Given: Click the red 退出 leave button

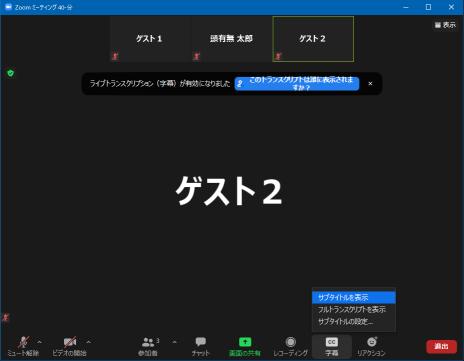Looking at the screenshot, I should click(x=441, y=347).
